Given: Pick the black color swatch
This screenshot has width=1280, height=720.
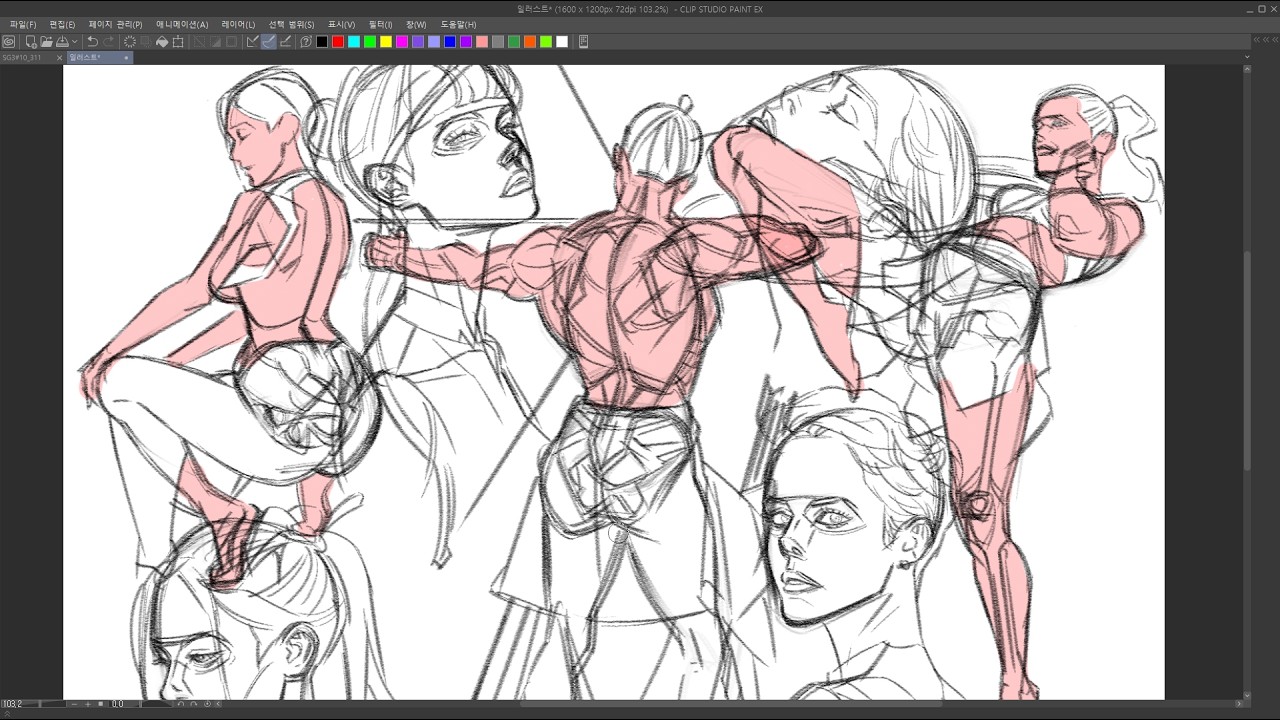Looking at the screenshot, I should [x=322, y=41].
